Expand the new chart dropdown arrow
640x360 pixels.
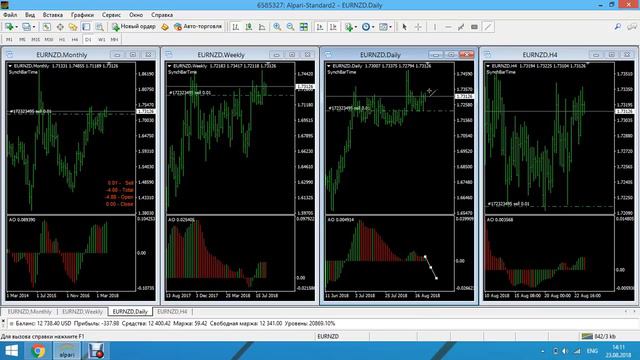[x=16, y=27]
